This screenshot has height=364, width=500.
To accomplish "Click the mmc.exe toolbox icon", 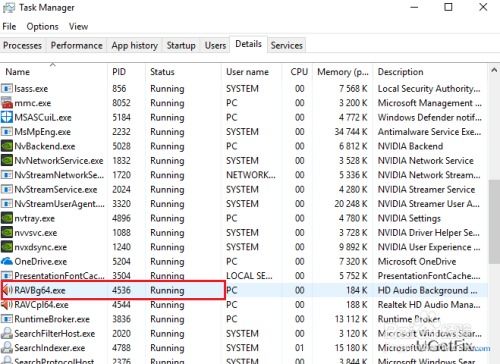I will pyautogui.click(x=7, y=103).
